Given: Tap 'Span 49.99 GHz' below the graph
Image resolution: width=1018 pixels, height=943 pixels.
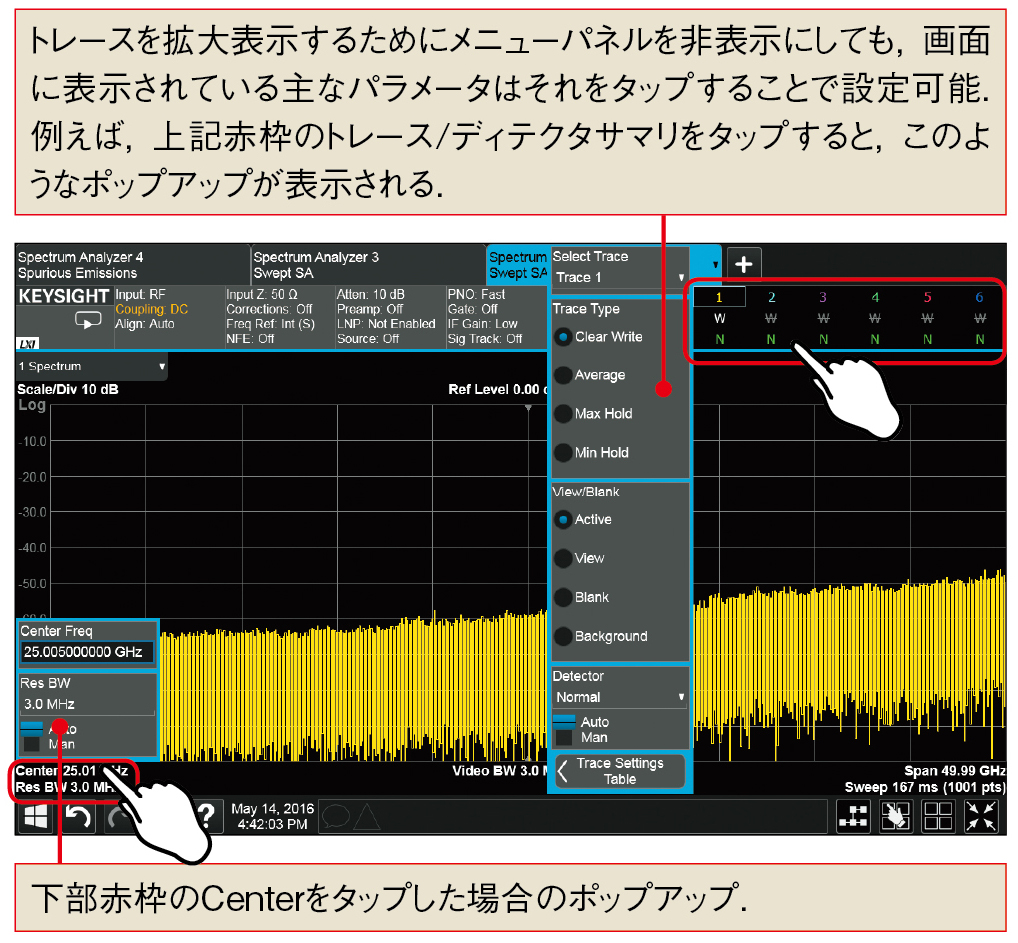Looking at the screenshot, I should click(x=955, y=771).
